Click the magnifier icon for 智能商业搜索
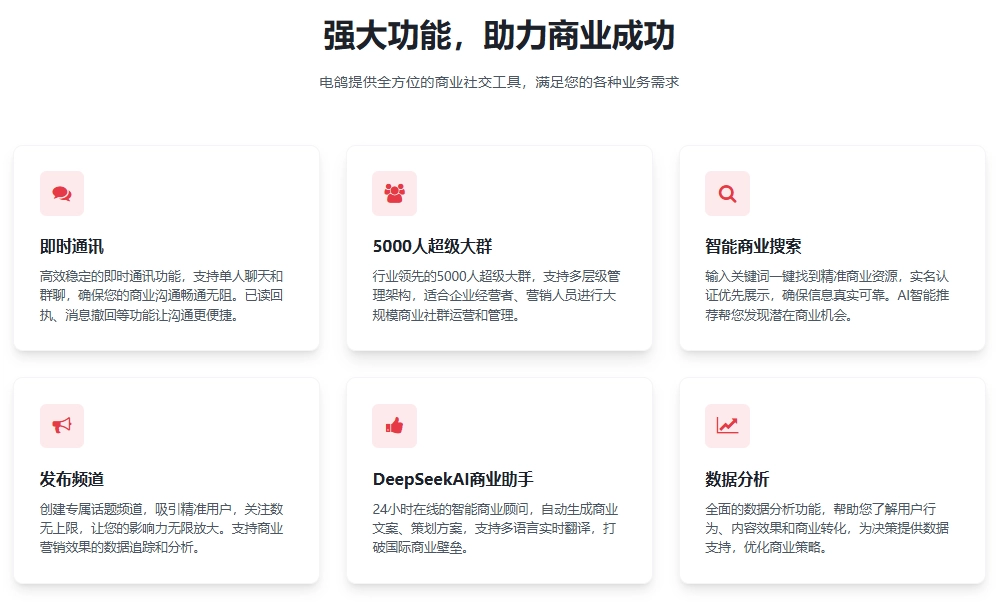 (x=727, y=194)
